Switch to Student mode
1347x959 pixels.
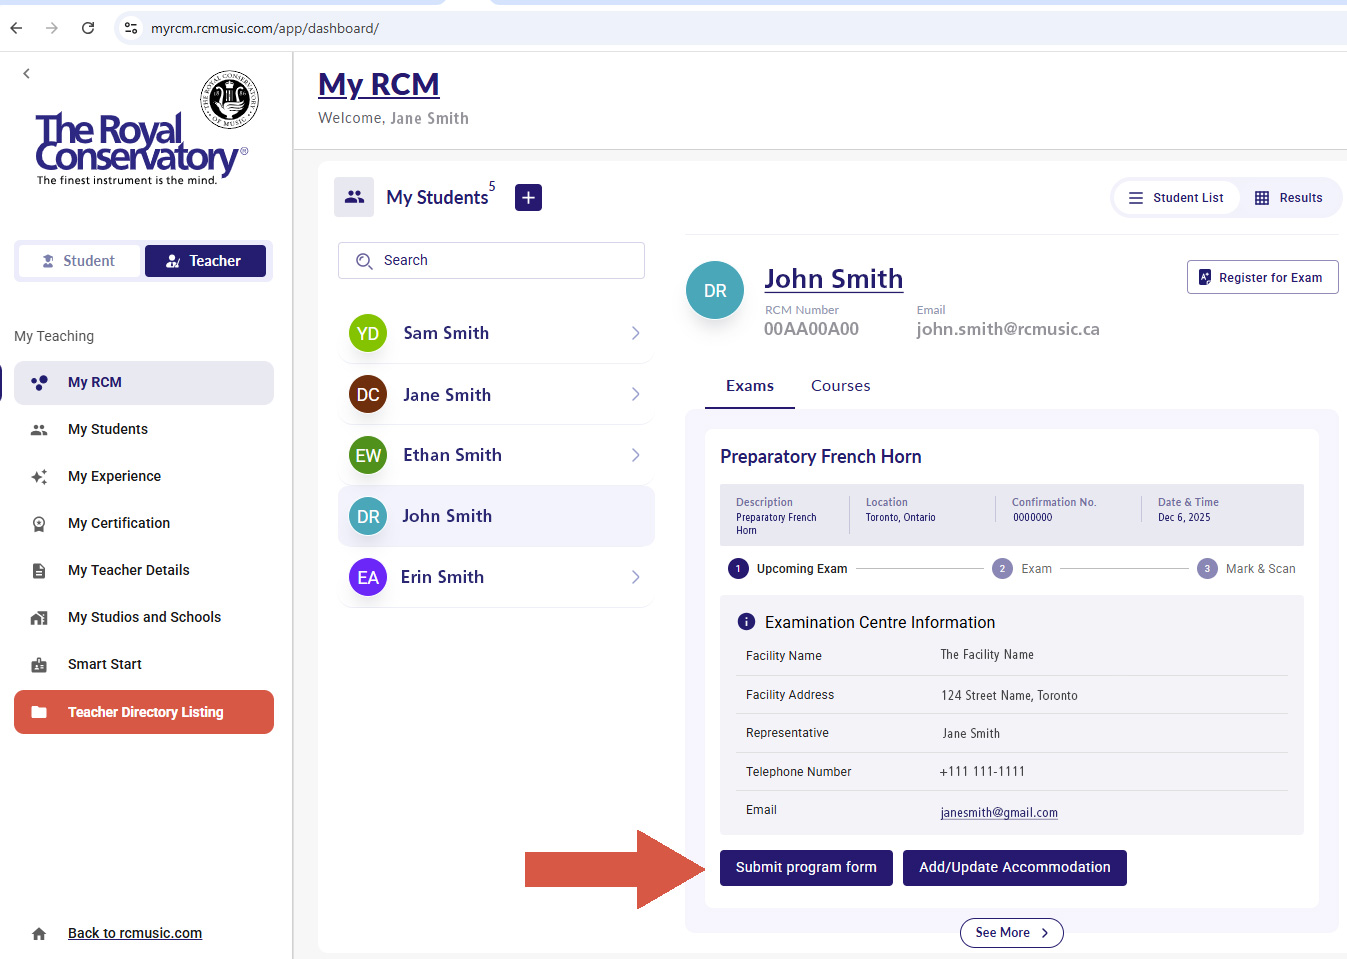point(79,260)
